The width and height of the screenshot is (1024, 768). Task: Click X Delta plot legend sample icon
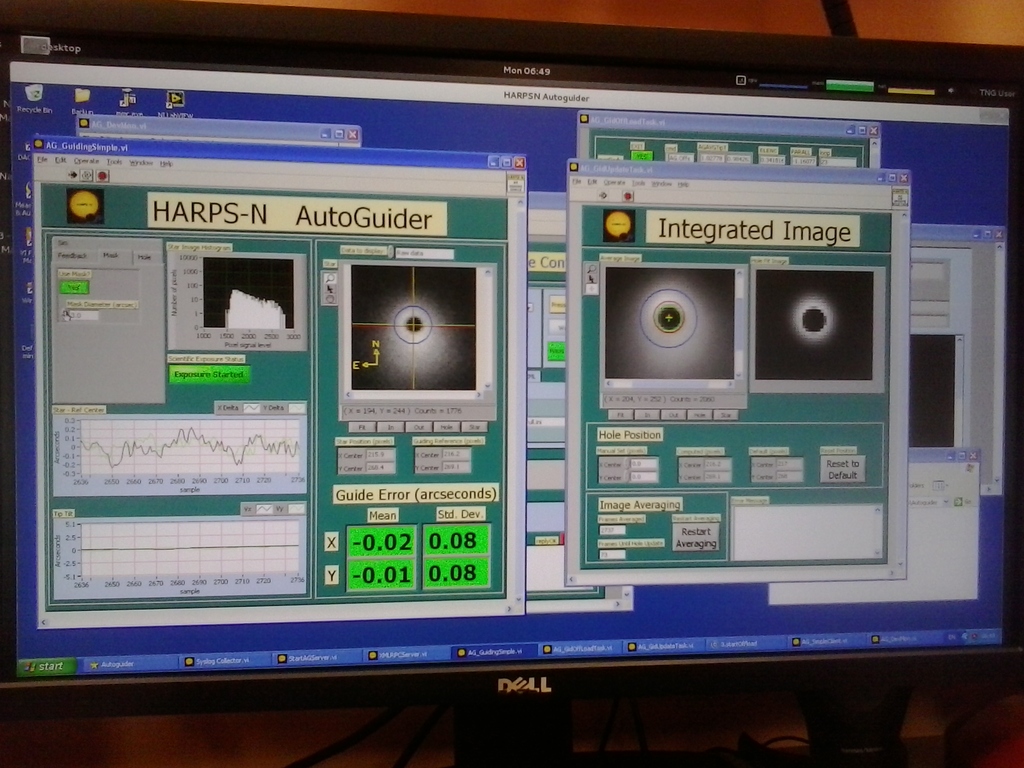251,408
